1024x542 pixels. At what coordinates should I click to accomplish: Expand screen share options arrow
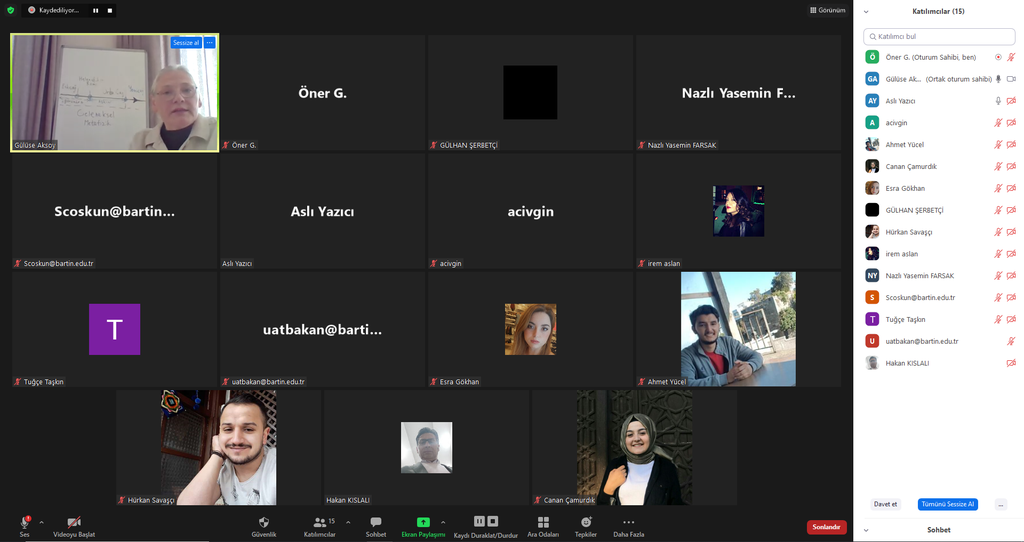point(443,522)
